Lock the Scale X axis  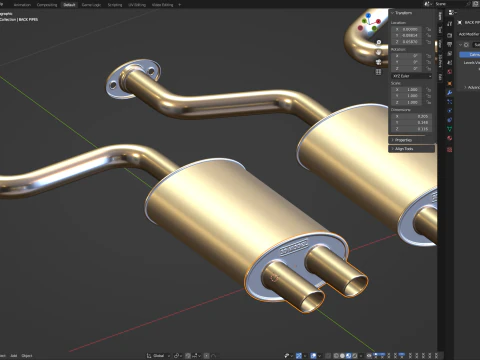[x=428, y=90]
